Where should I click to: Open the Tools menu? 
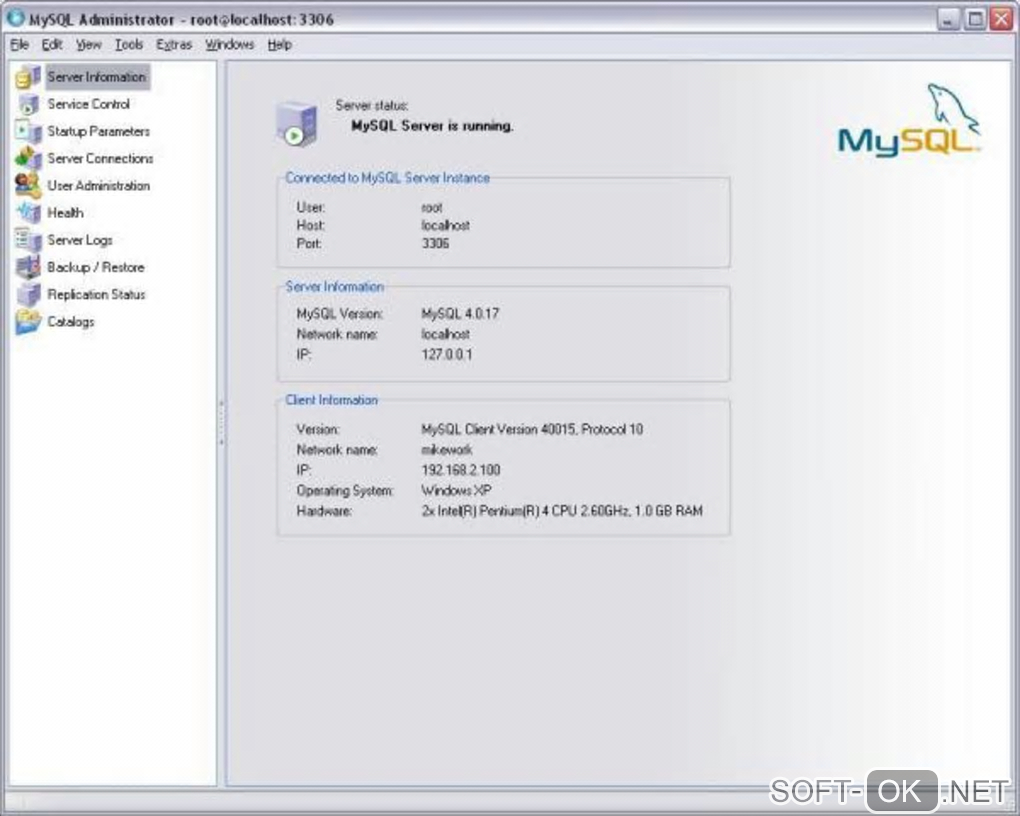click(129, 44)
